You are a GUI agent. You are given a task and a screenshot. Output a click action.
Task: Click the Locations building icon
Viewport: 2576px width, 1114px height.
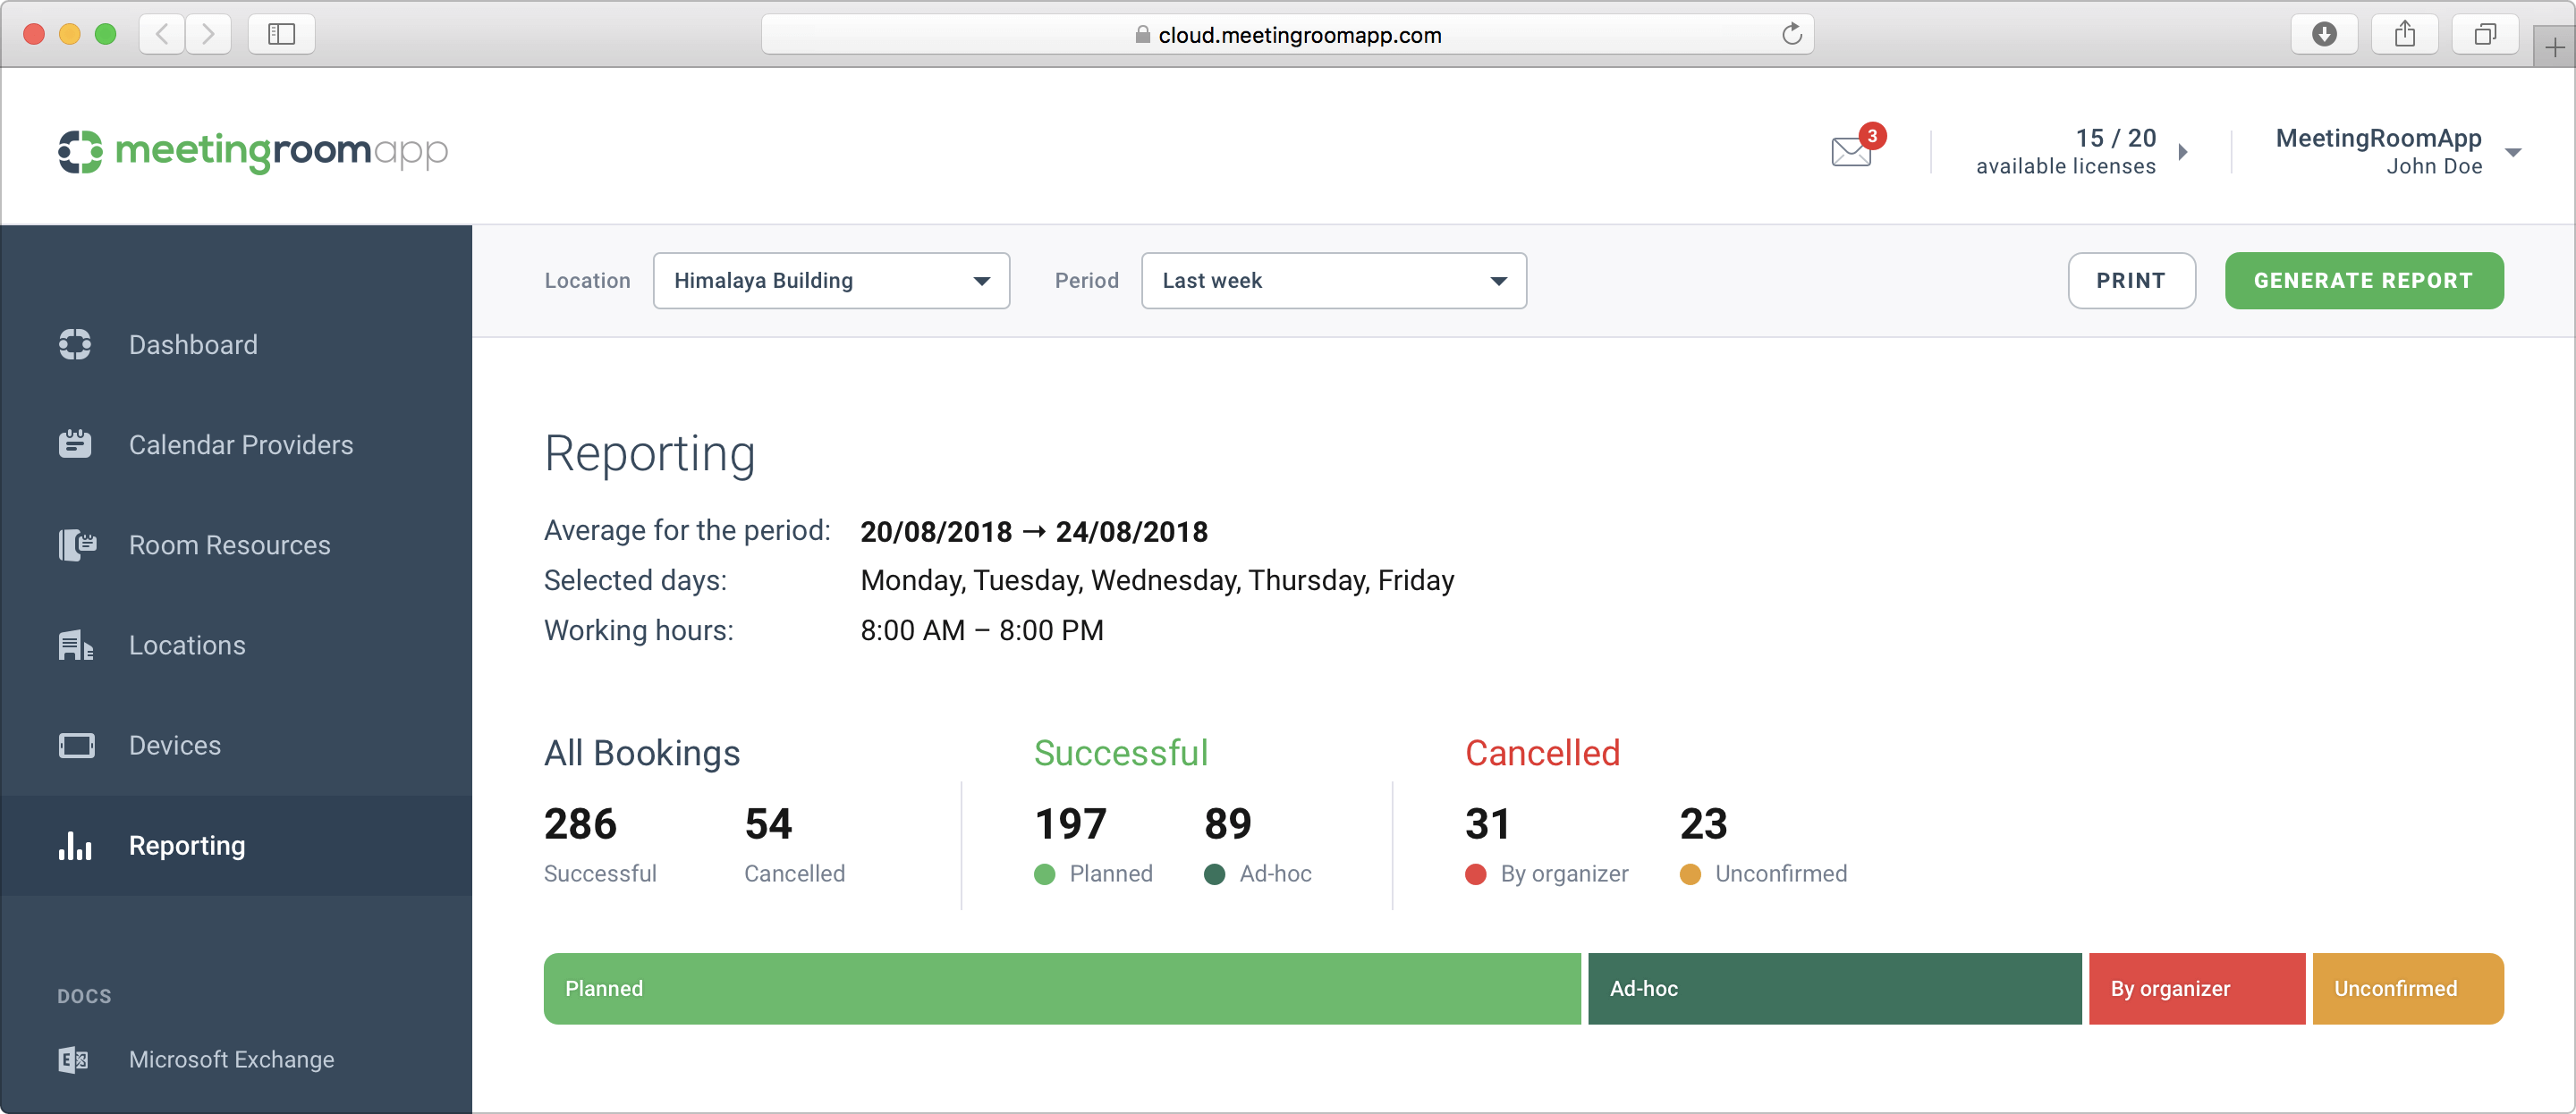[x=75, y=645]
